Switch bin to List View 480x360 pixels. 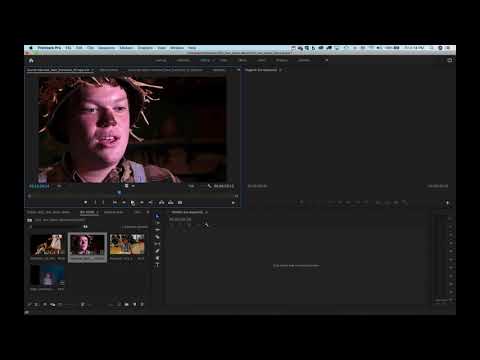coord(37,304)
